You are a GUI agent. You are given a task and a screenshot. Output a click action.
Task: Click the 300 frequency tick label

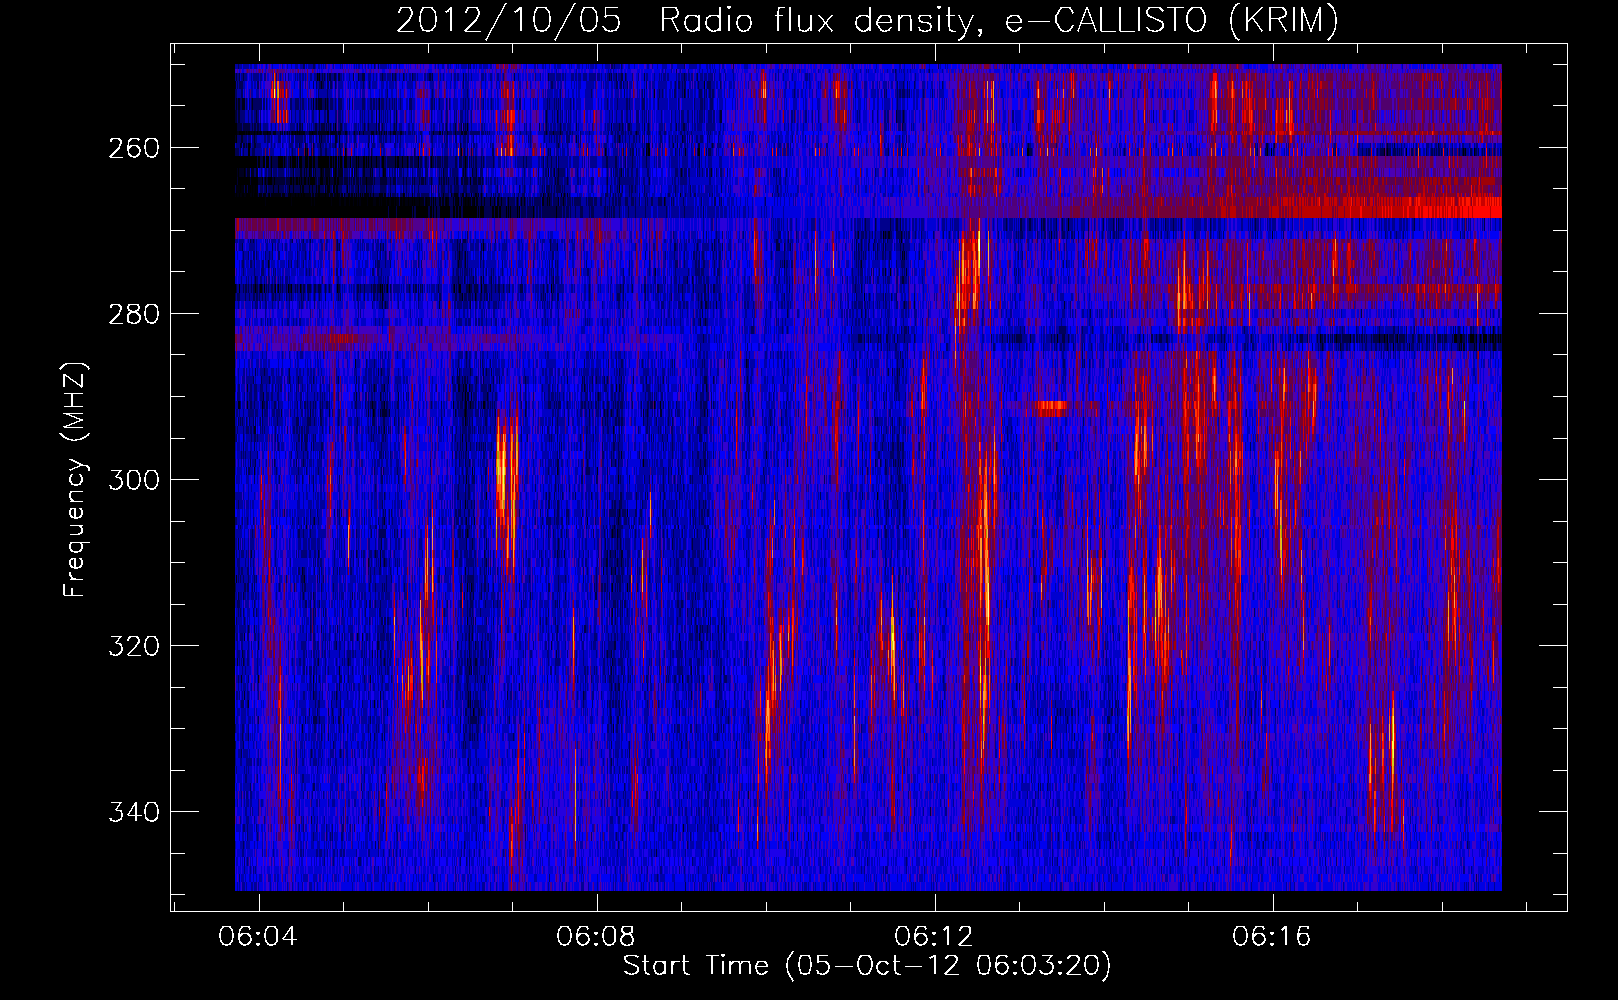[x=133, y=480]
